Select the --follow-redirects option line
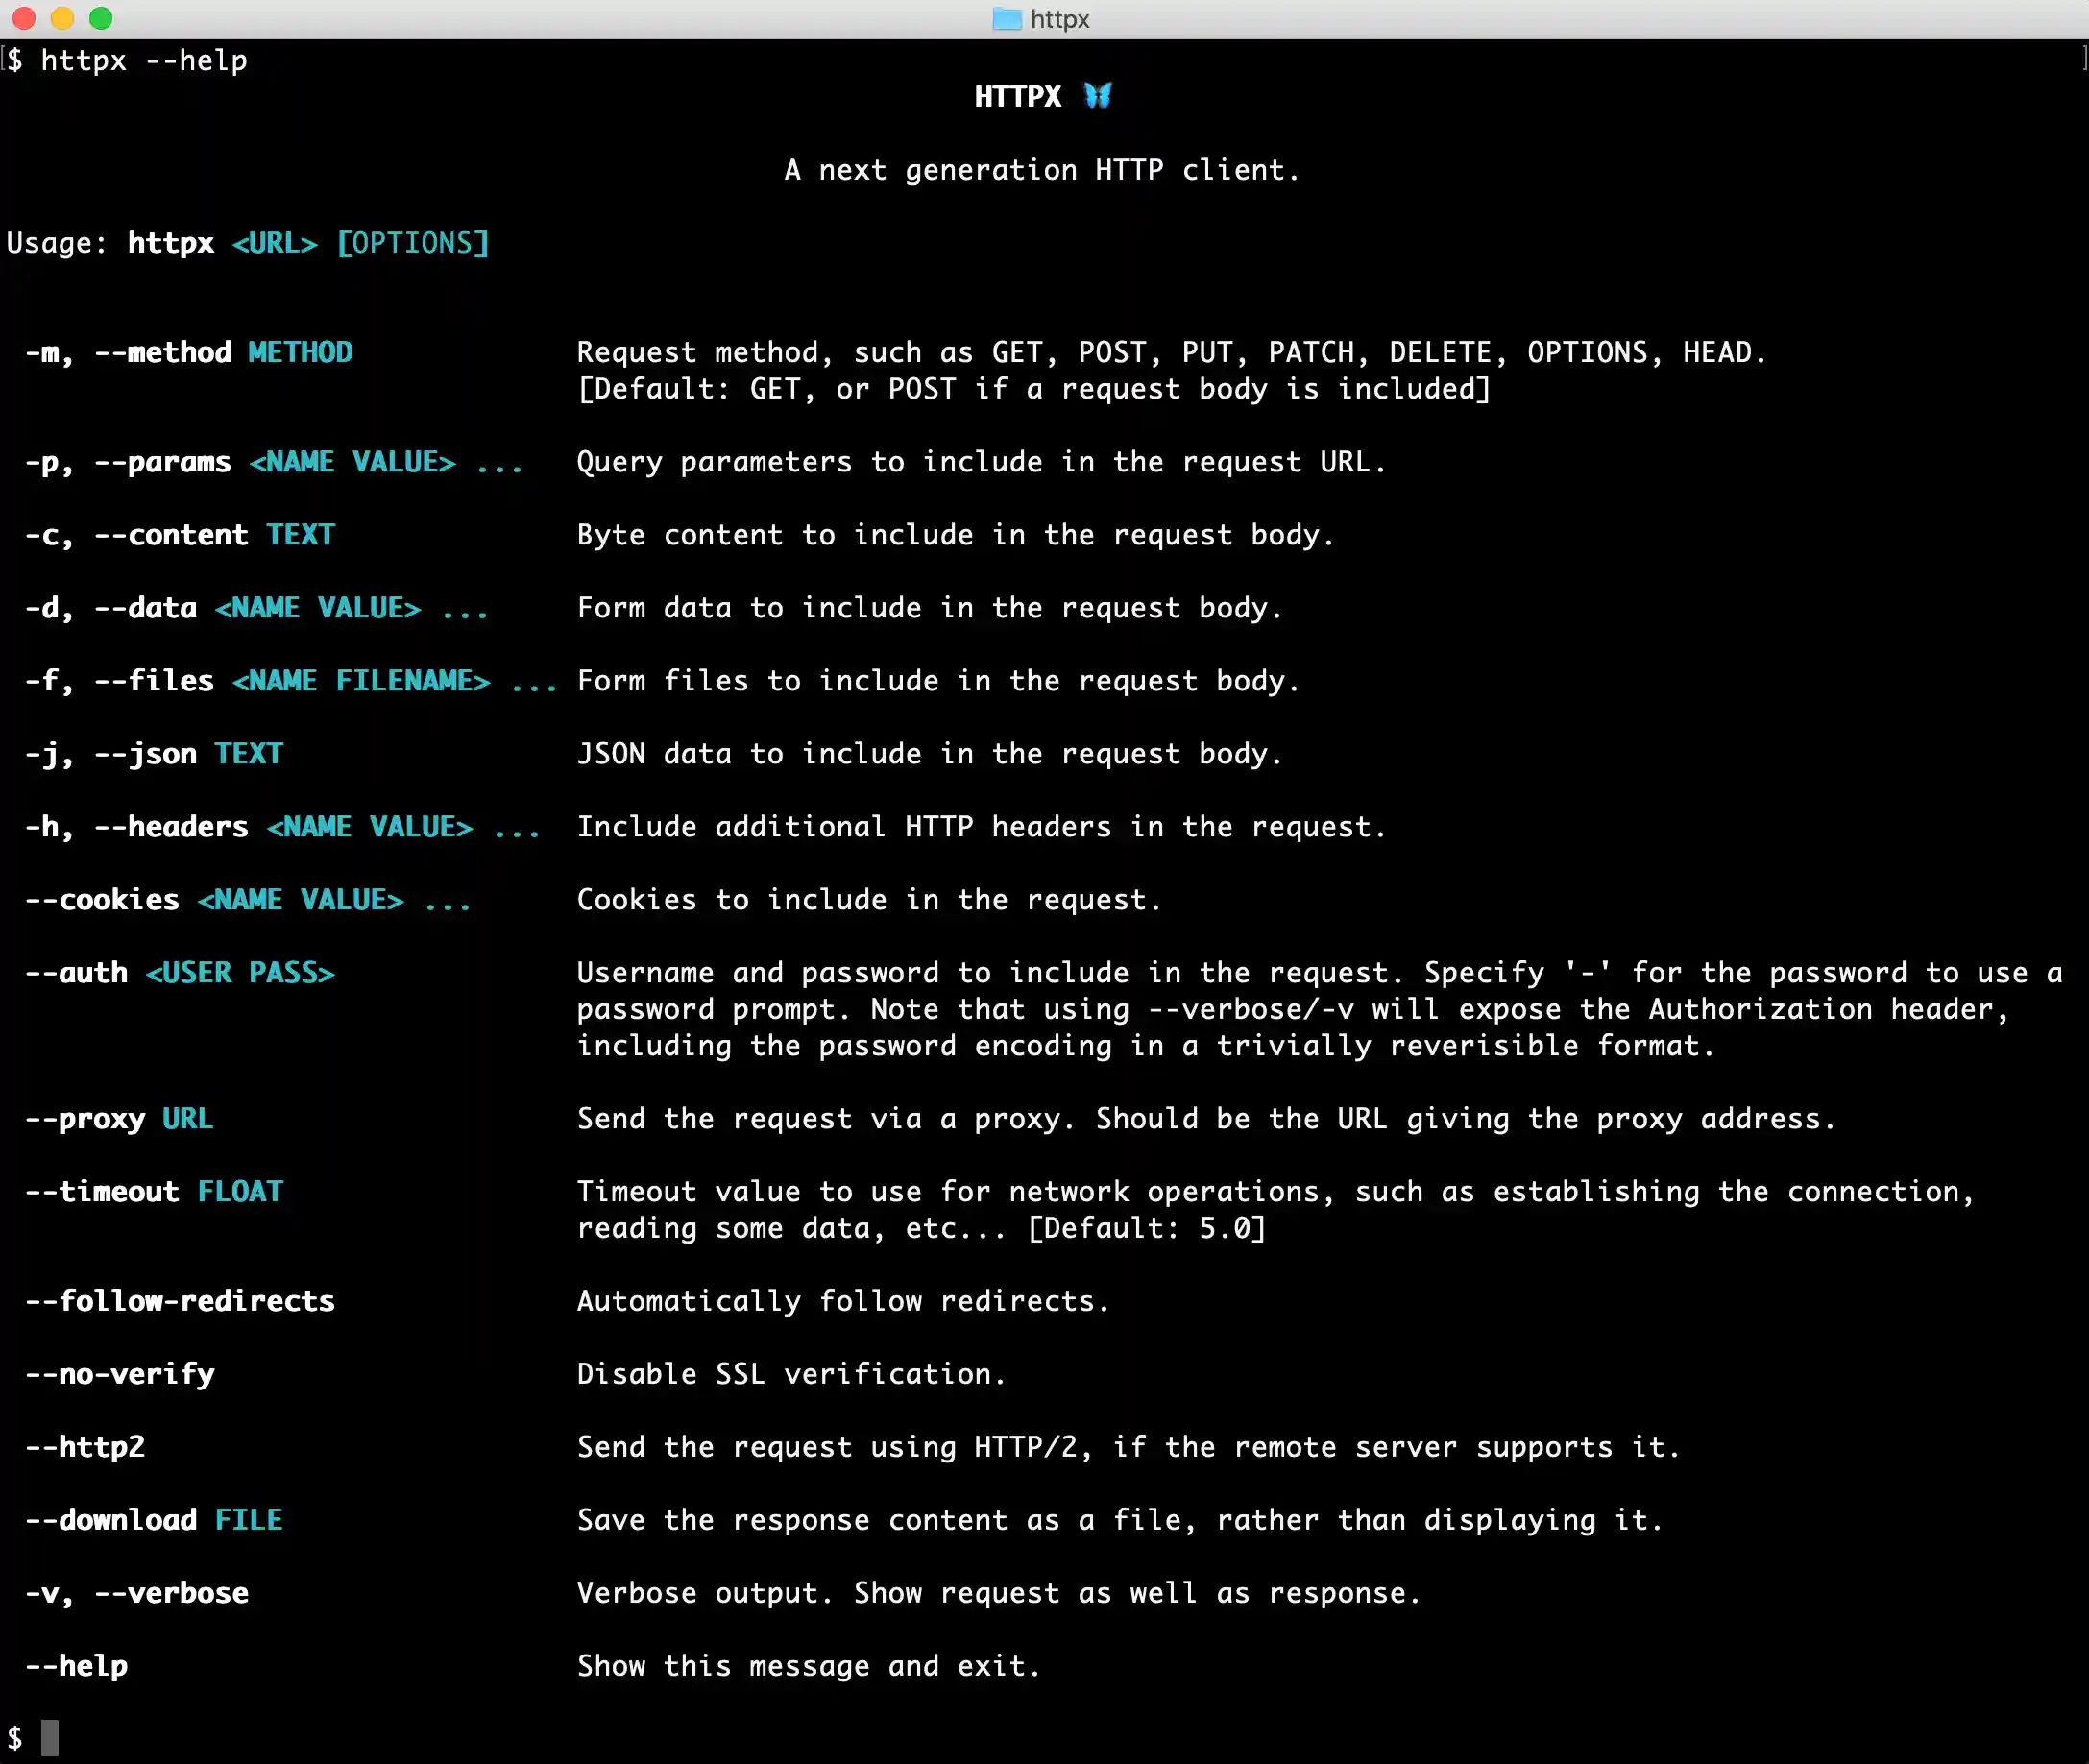 click(x=180, y=1300)
